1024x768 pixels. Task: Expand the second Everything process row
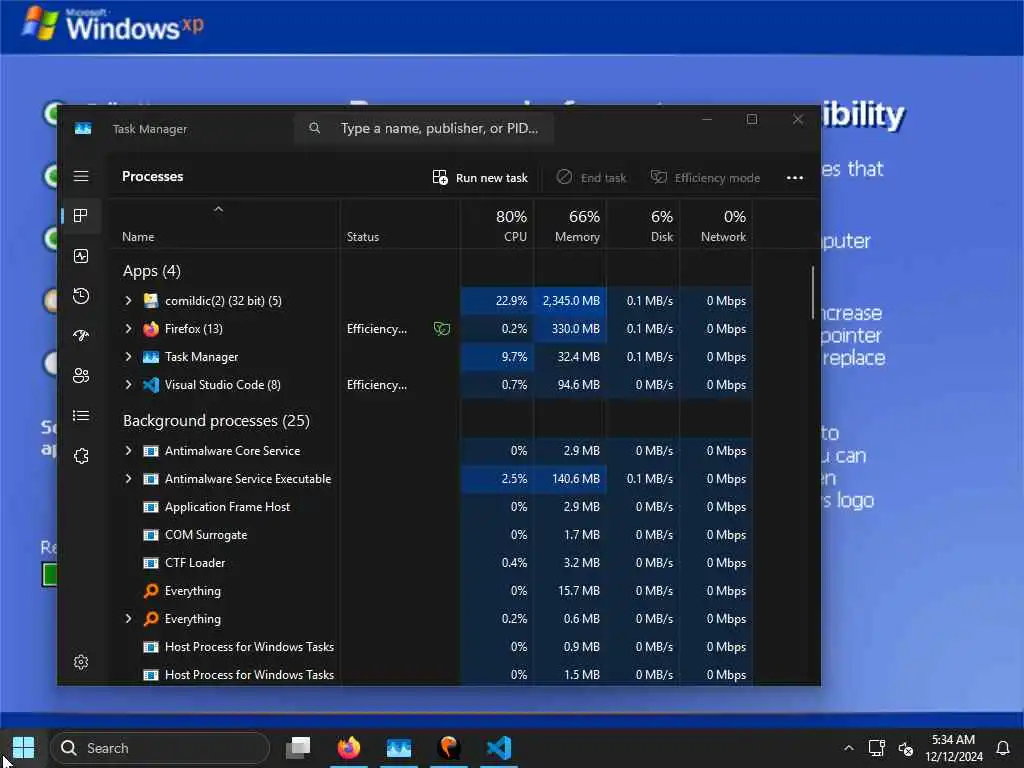tap(128, 618)
